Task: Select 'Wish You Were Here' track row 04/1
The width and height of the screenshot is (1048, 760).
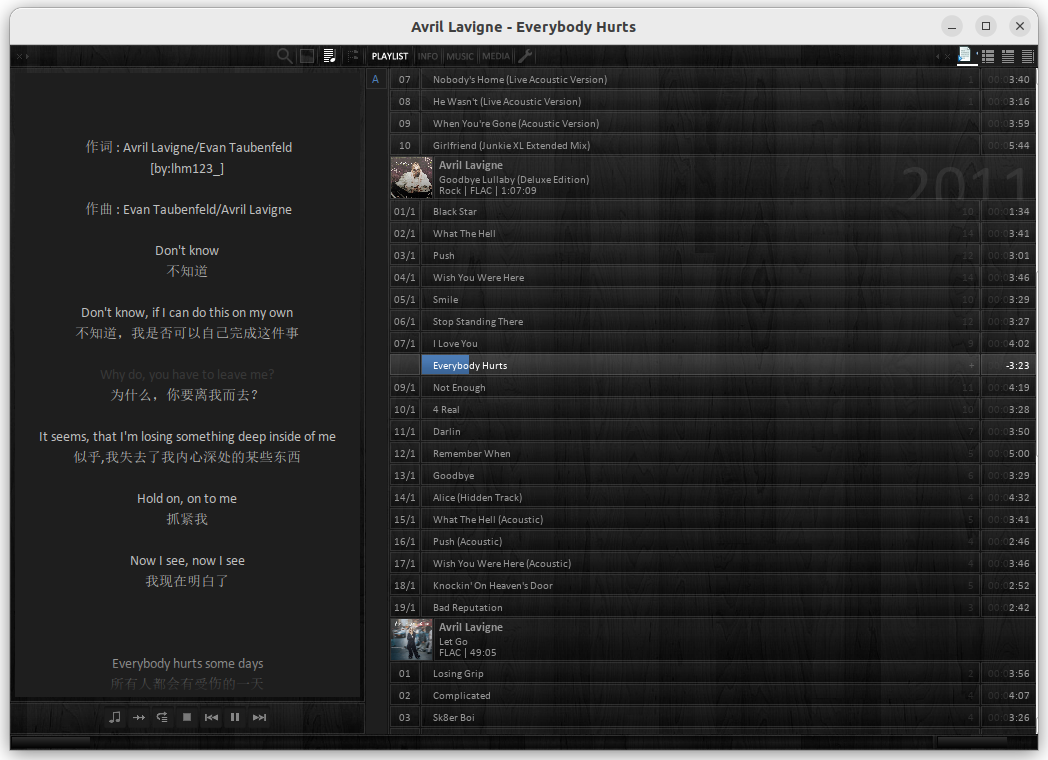Action: tap(712, 277)
